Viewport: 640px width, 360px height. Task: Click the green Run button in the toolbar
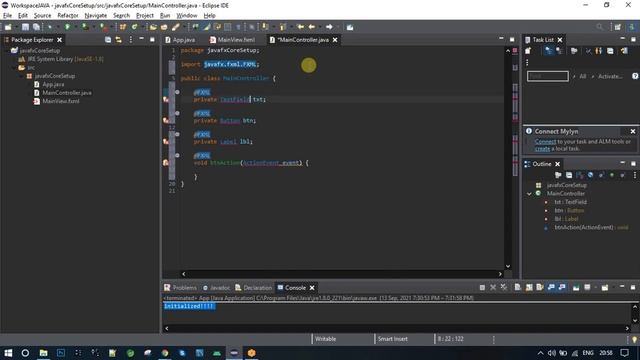(67, 27)
